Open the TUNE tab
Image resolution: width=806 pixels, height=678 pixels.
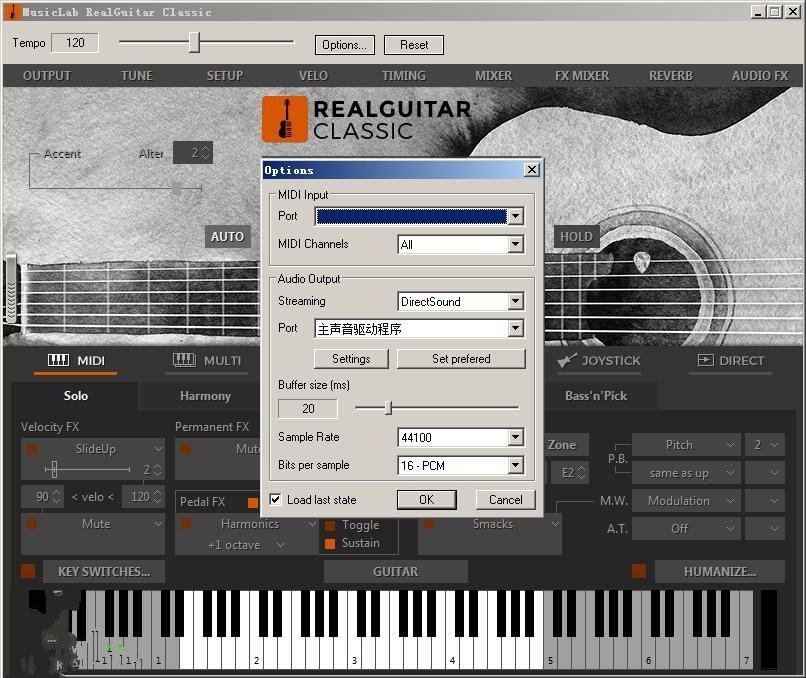(x=137, y=76)
